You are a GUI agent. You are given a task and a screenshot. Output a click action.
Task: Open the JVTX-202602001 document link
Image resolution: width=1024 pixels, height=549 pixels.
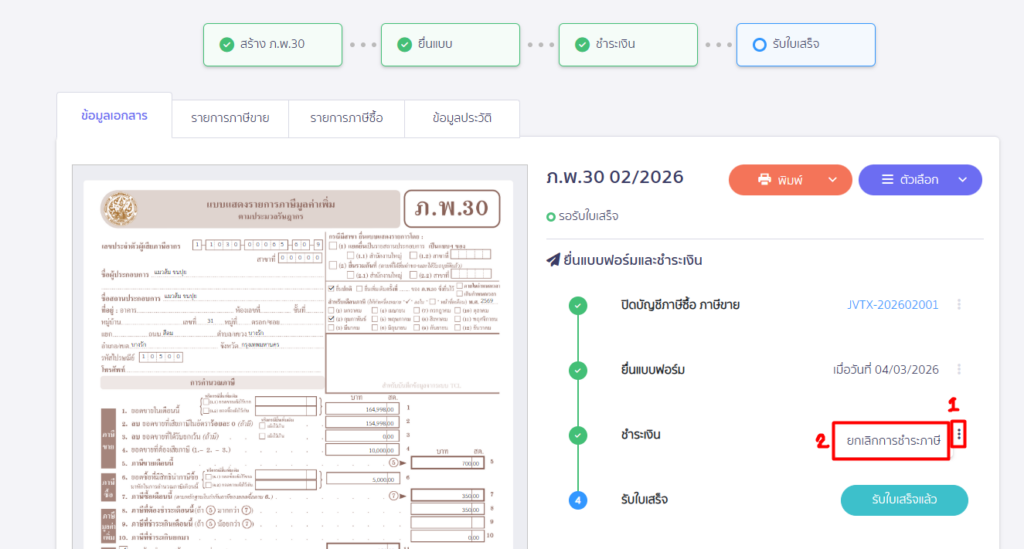click(892, 304)
